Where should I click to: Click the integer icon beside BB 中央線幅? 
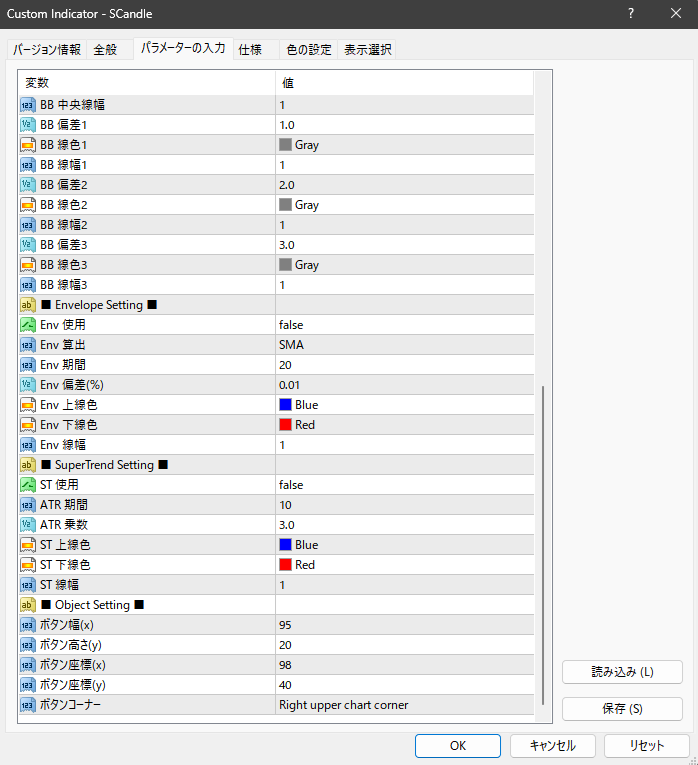click(28, 105)
